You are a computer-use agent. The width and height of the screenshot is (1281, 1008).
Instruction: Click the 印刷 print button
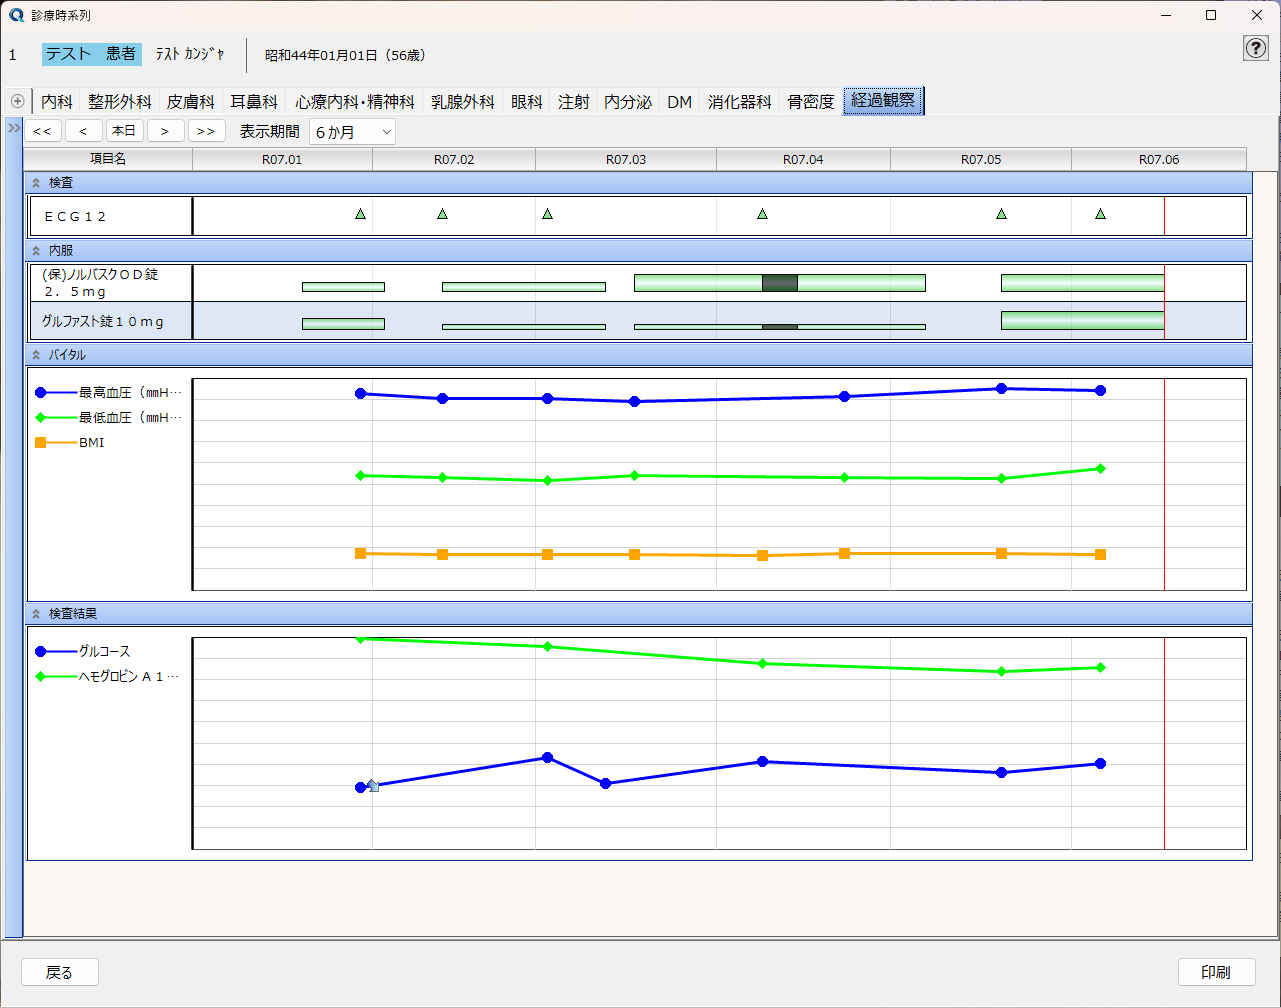click(x=1216, y=971)
